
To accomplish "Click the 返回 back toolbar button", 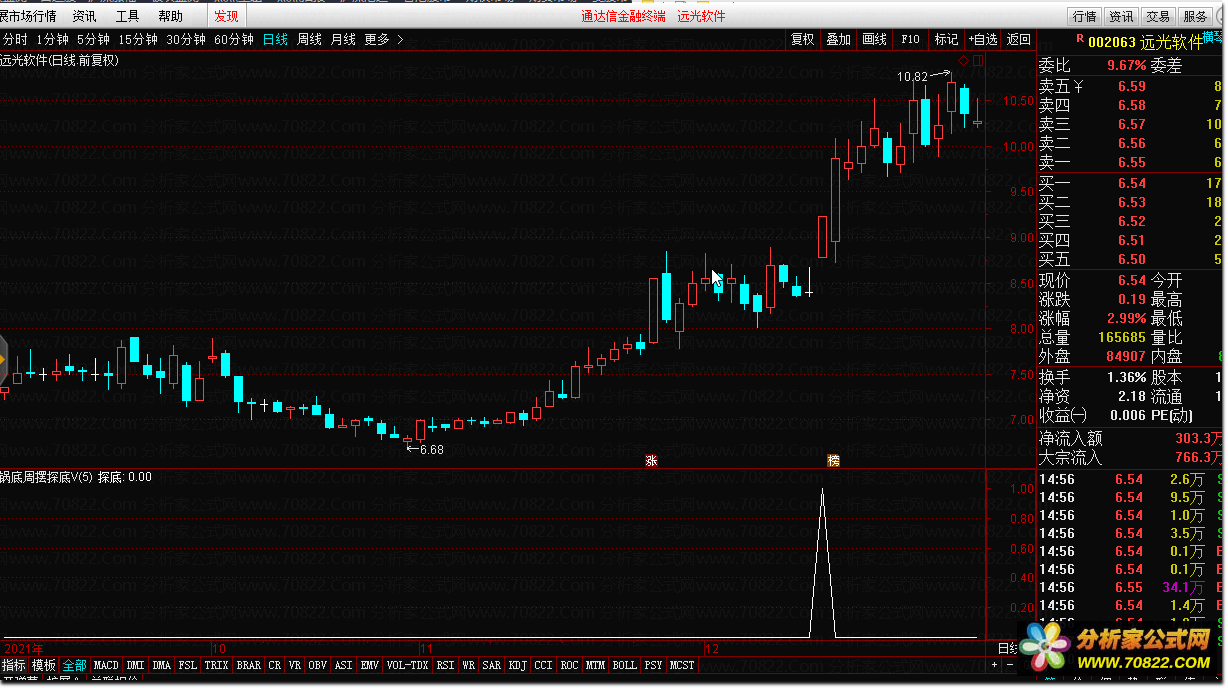I will [x=1019, y=40].
